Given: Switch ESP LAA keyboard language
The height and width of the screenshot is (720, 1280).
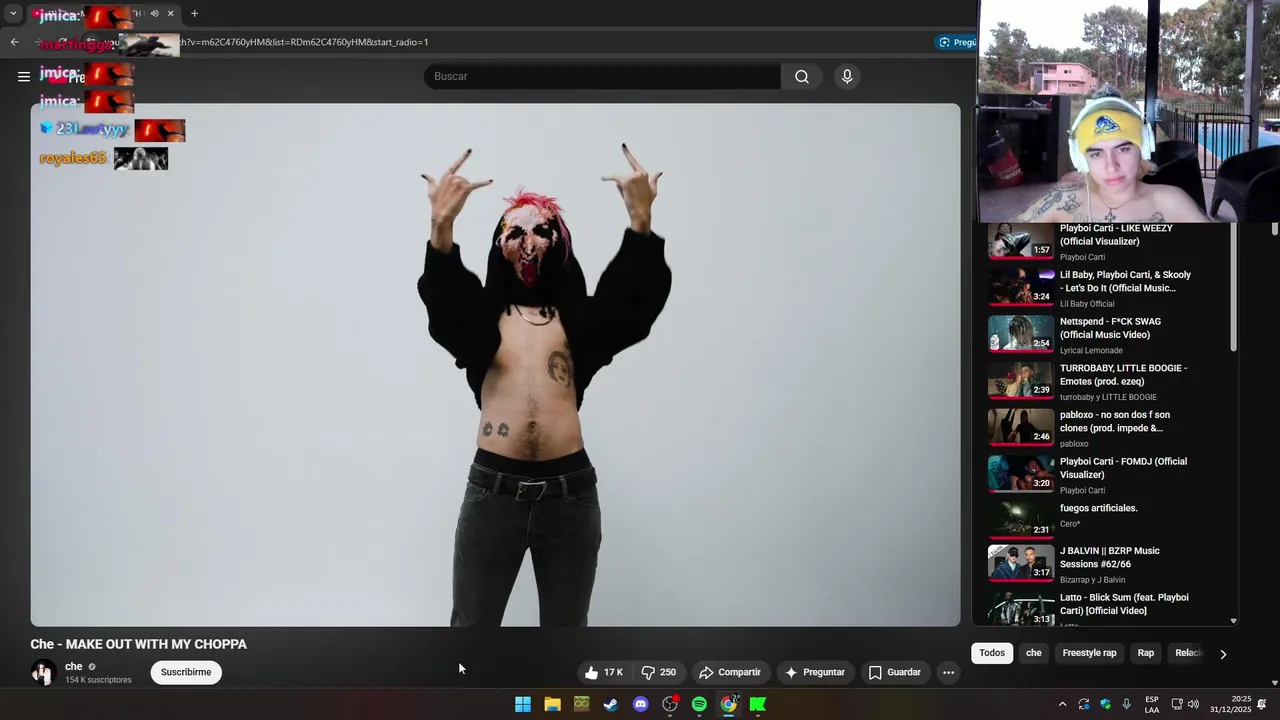Looking at the screenshot, I should [x=1152, y=704].
